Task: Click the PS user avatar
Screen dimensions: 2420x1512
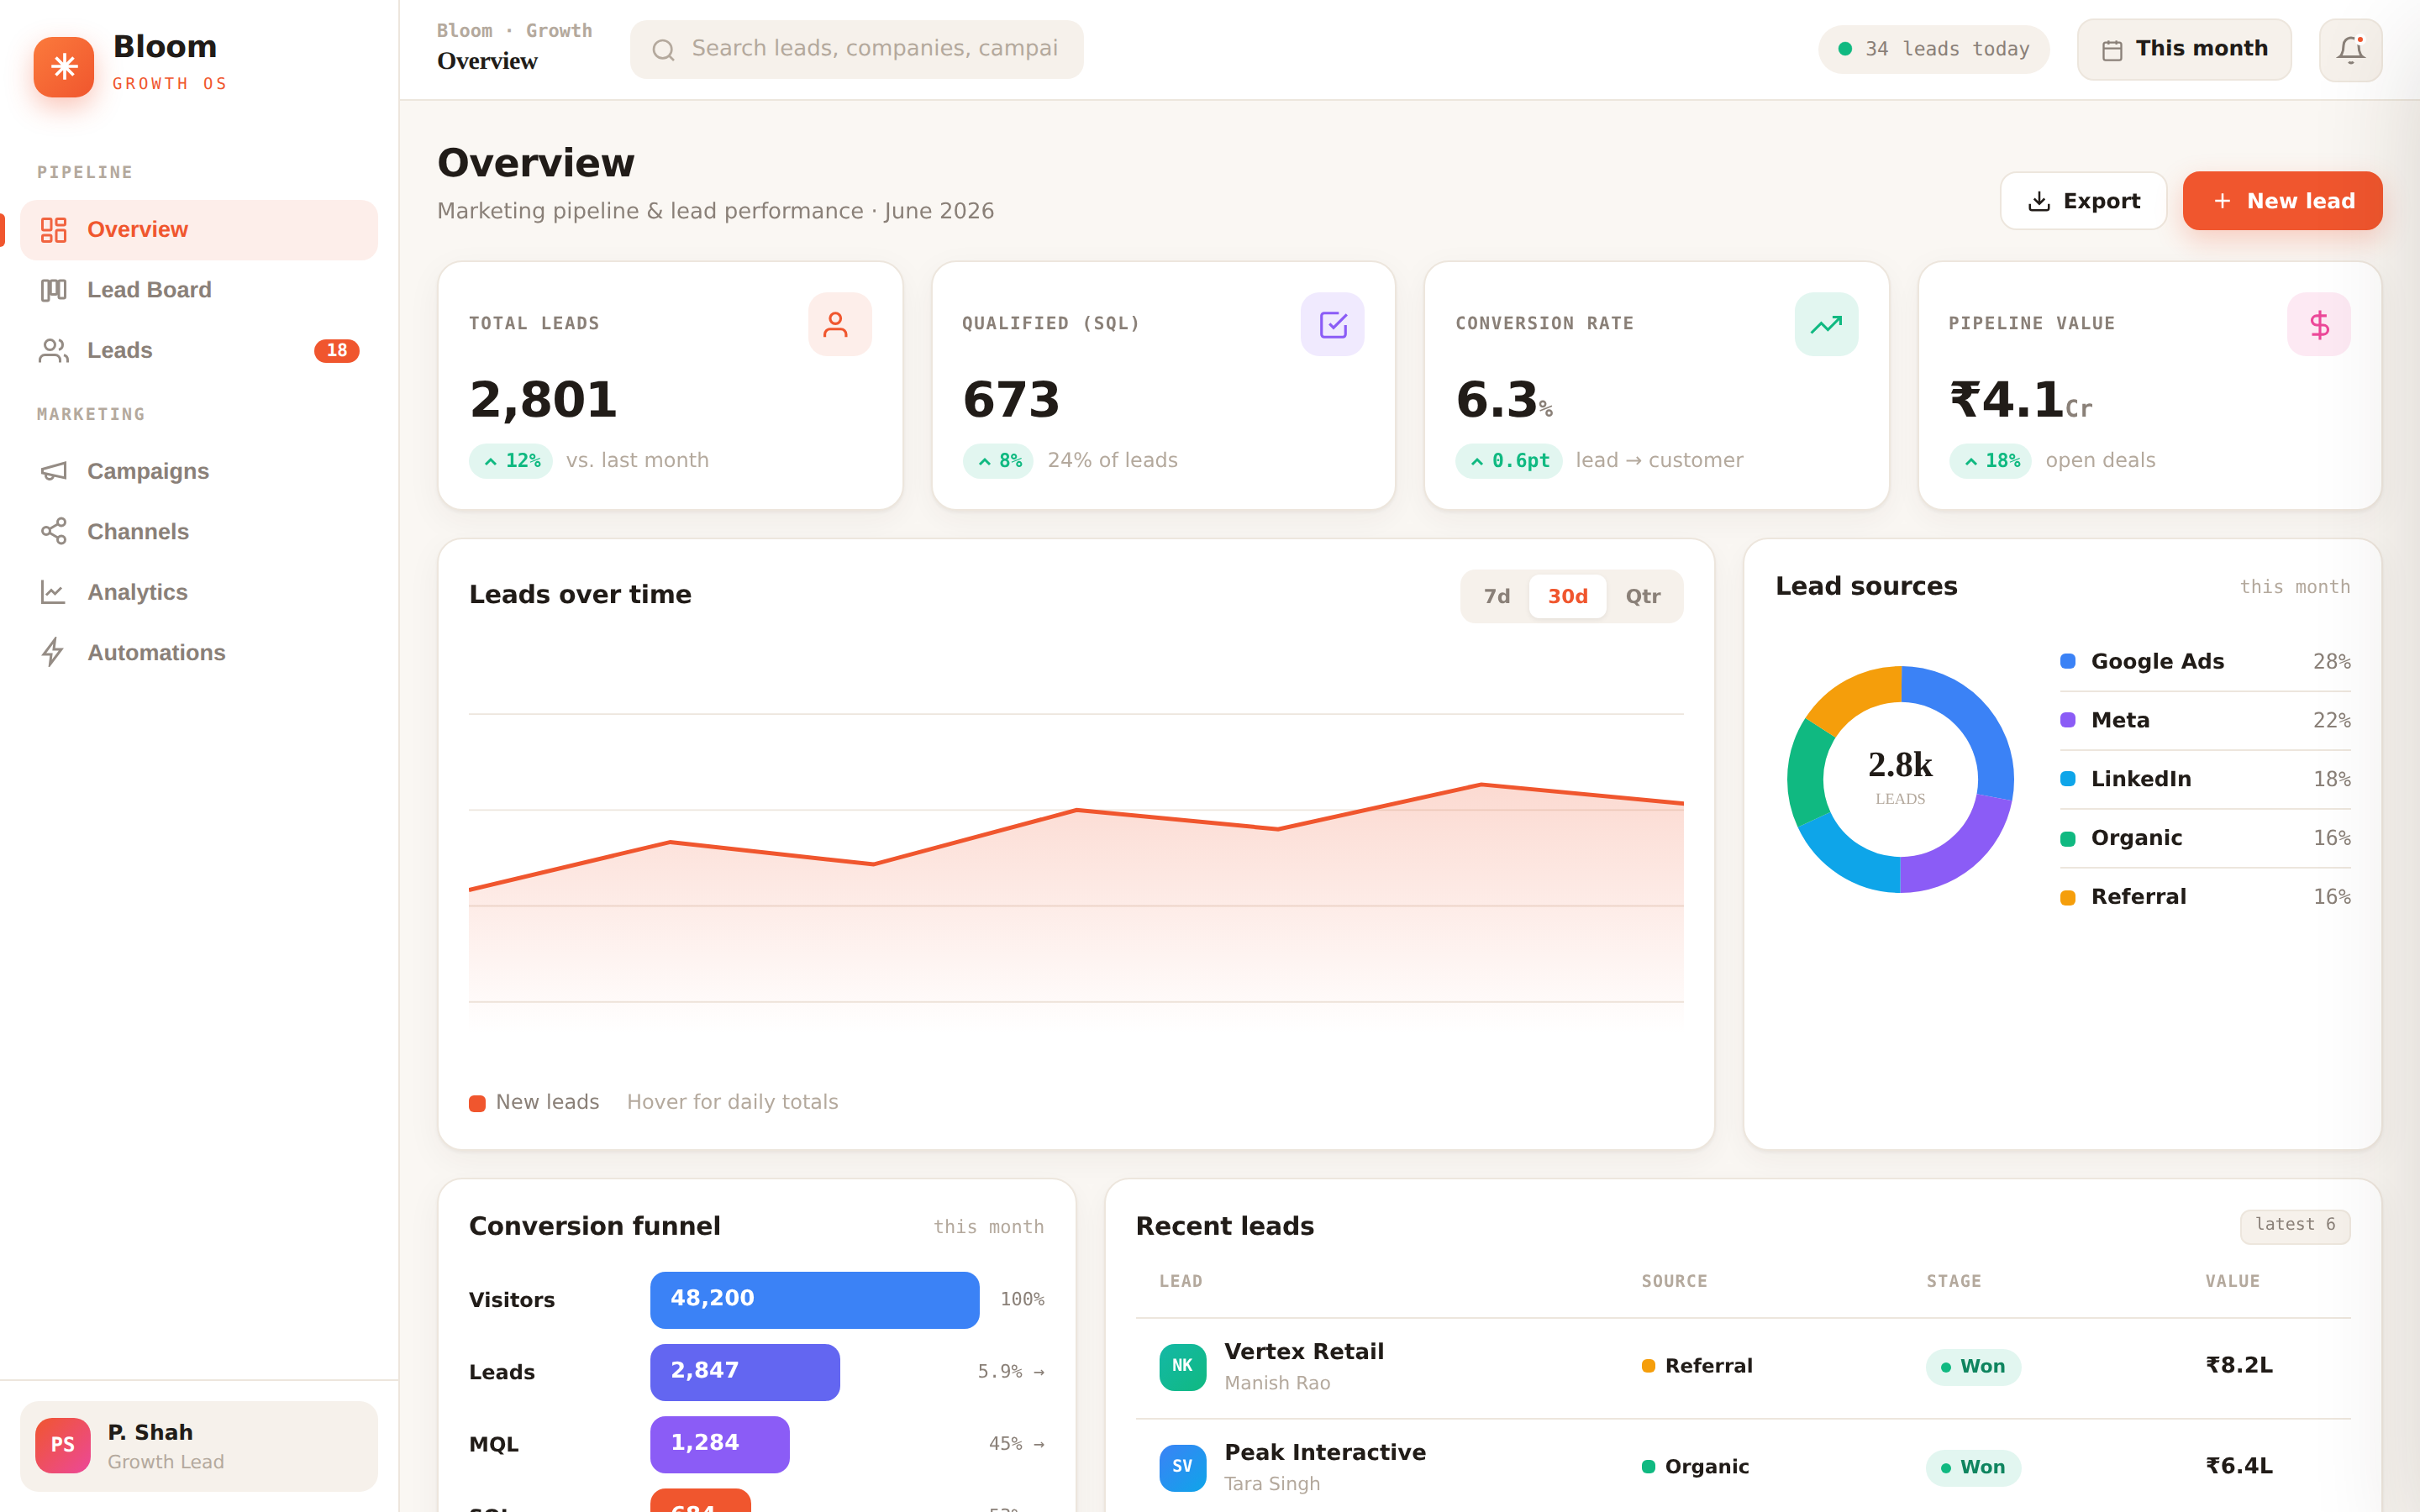Action: (x=62, y=1446)
